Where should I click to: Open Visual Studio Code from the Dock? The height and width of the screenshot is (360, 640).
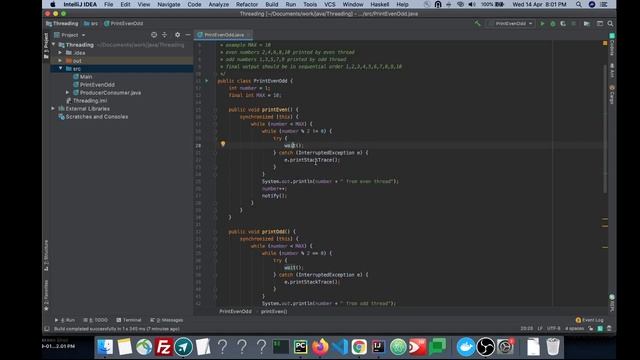[x=340, y=347]
